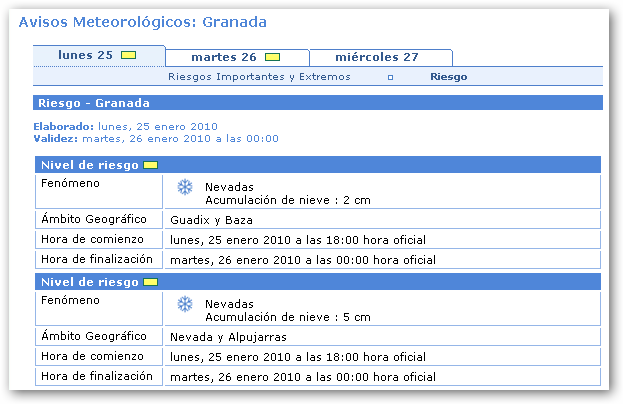Open the martes 26 tab
This screenshot has width=623, height=404.
[x=224, y=57]
